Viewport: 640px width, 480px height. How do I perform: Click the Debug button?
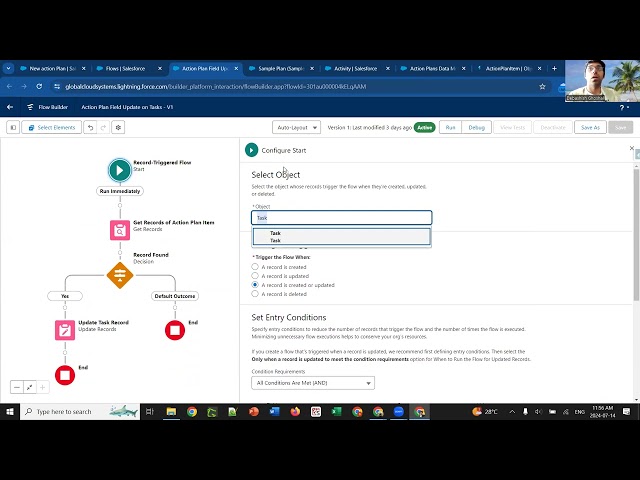pyautogui.click(x=476, y=127)
